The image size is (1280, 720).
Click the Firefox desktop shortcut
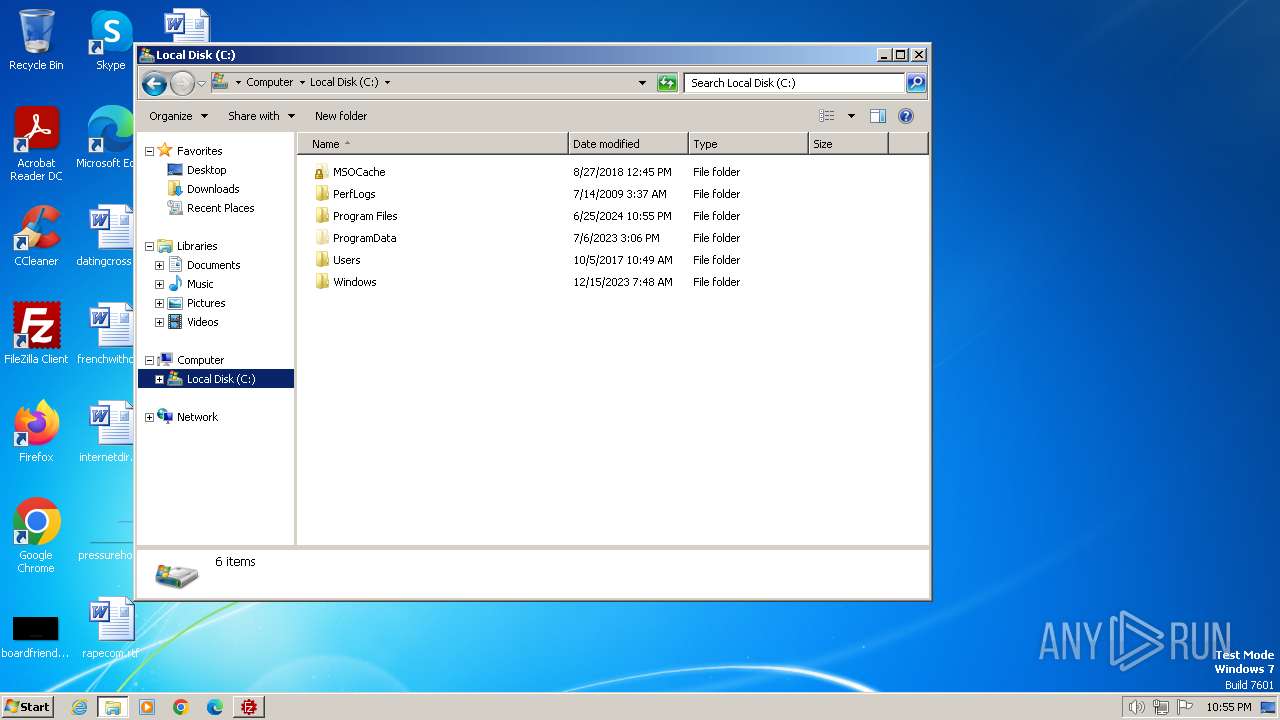(x=36, y=432)
